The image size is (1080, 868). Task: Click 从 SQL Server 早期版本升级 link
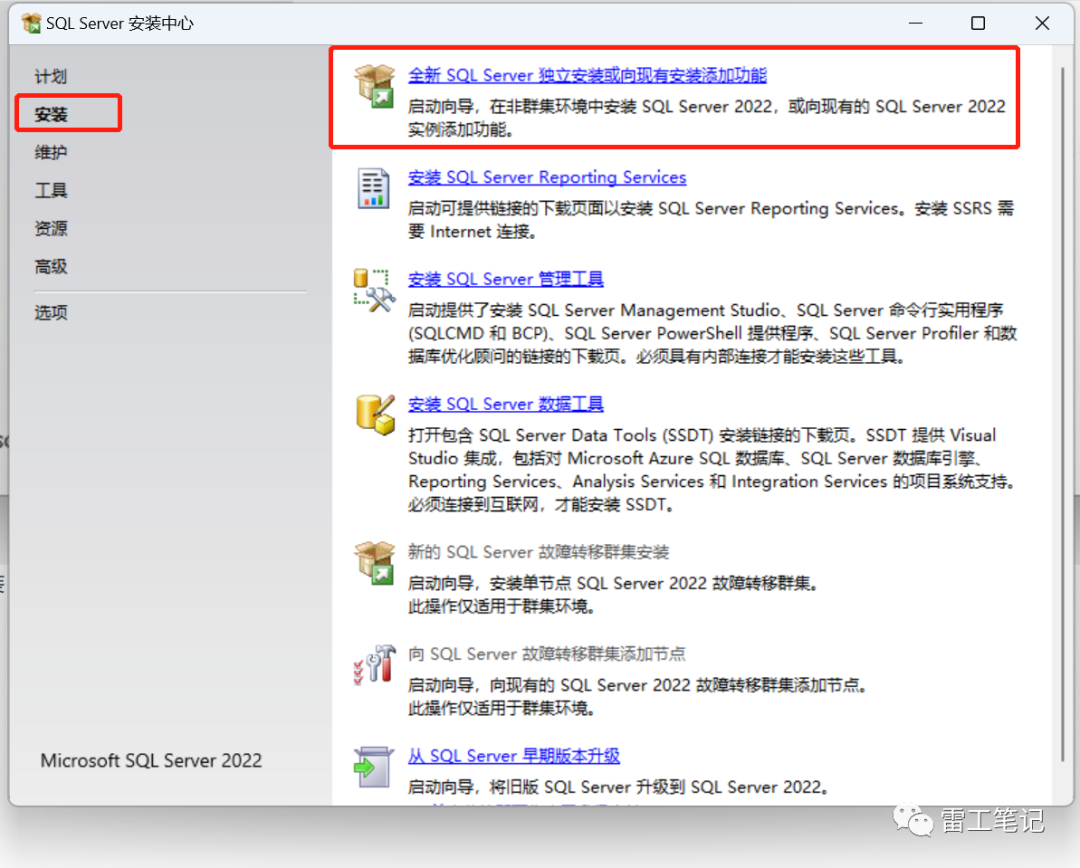[x=514, y=756]
